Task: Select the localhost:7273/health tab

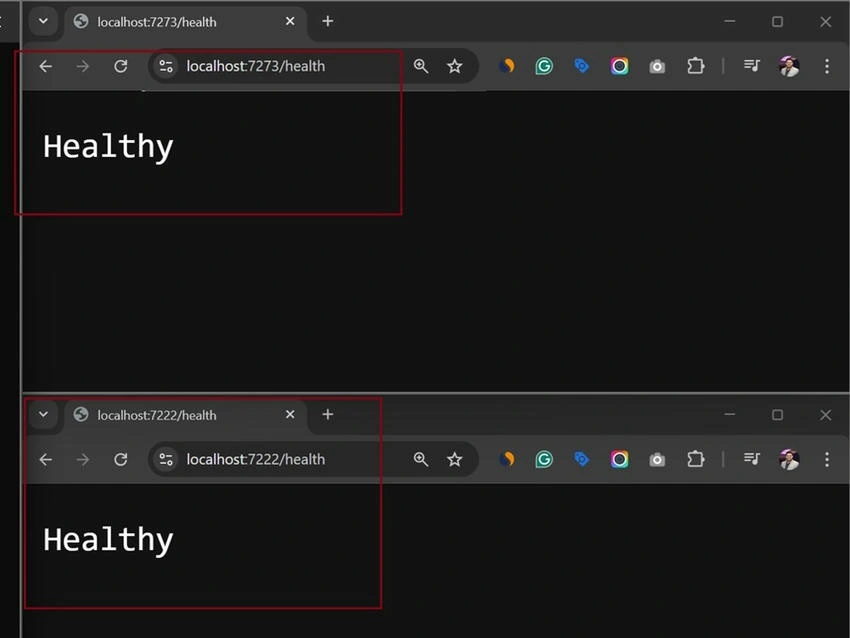Action: tap(185, 22)
